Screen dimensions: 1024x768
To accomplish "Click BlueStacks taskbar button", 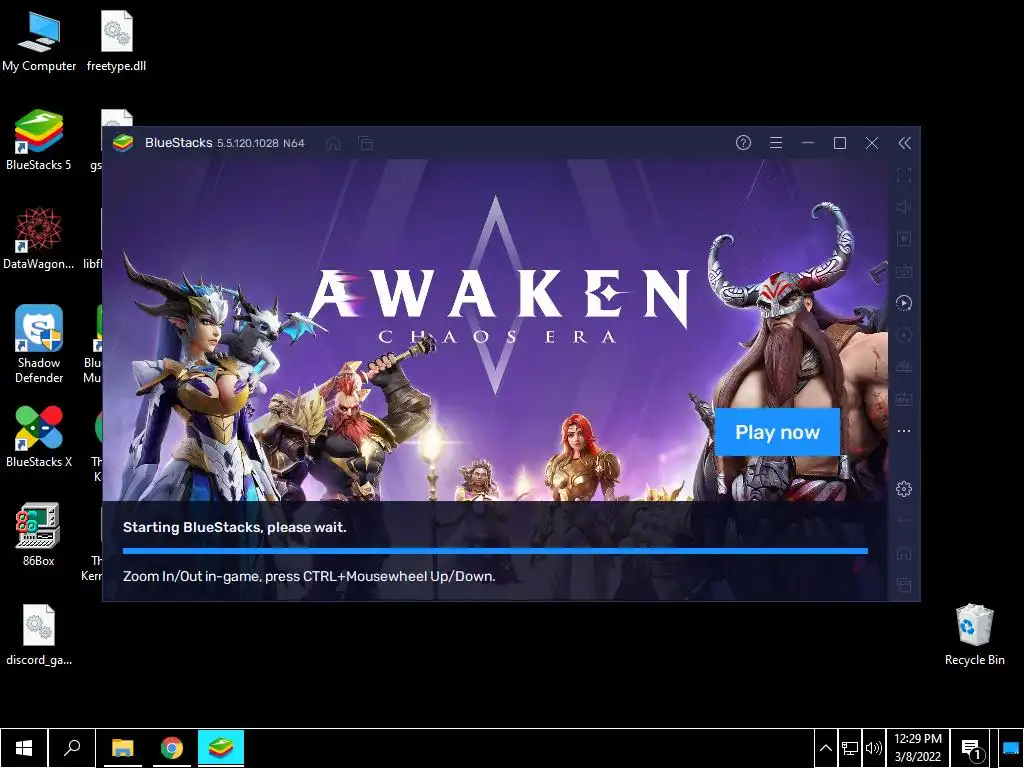I will [221, 748].
